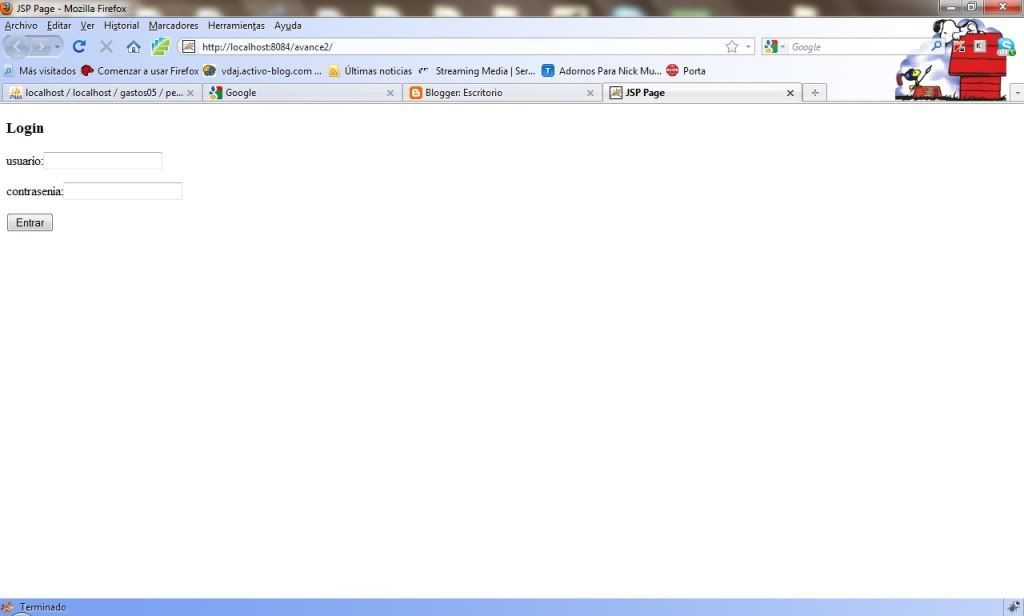Expand the Google search engine selector
This screenshot has width=1024, height=616.
pyautogui.click(x=776, y=47)
